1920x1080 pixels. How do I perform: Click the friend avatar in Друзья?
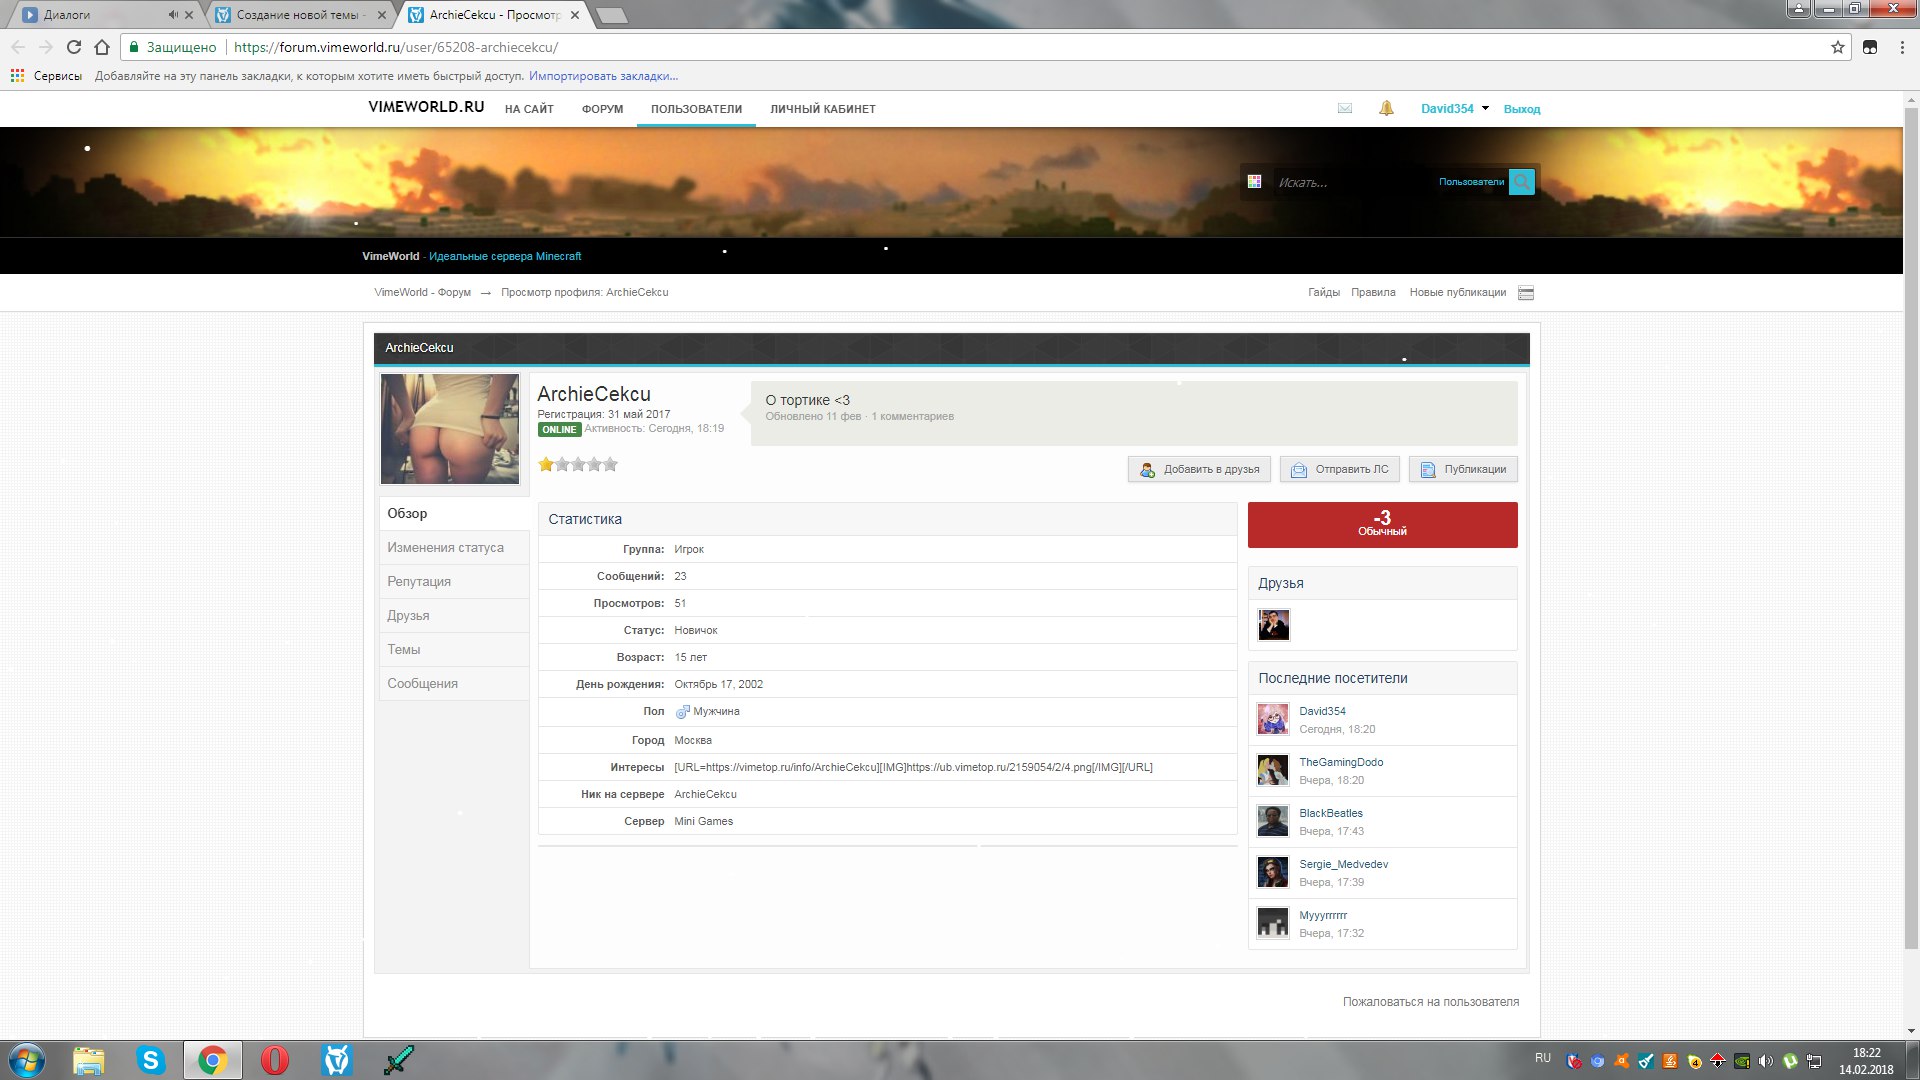click(x=1273, y=625)
